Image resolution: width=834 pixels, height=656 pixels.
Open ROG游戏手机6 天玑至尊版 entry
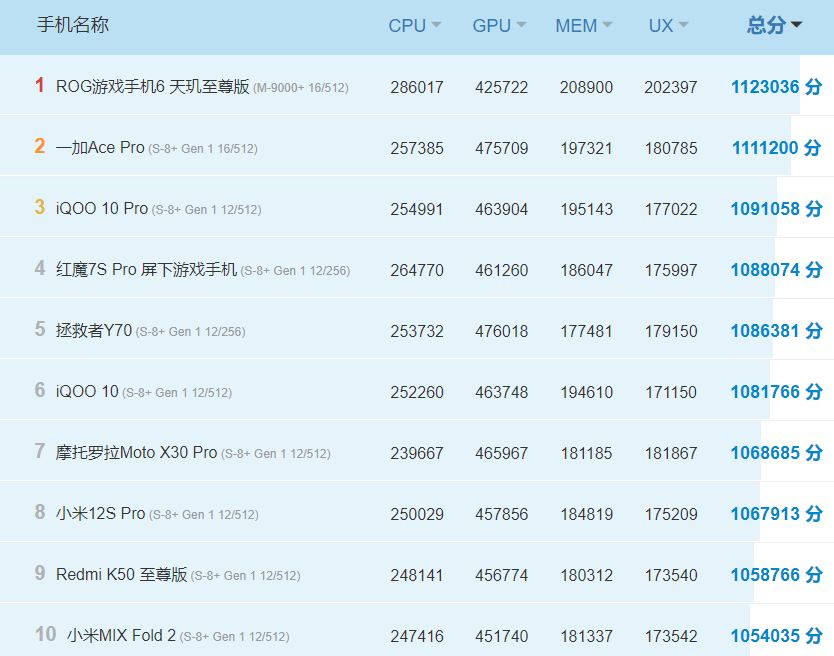tap(153, 87)
